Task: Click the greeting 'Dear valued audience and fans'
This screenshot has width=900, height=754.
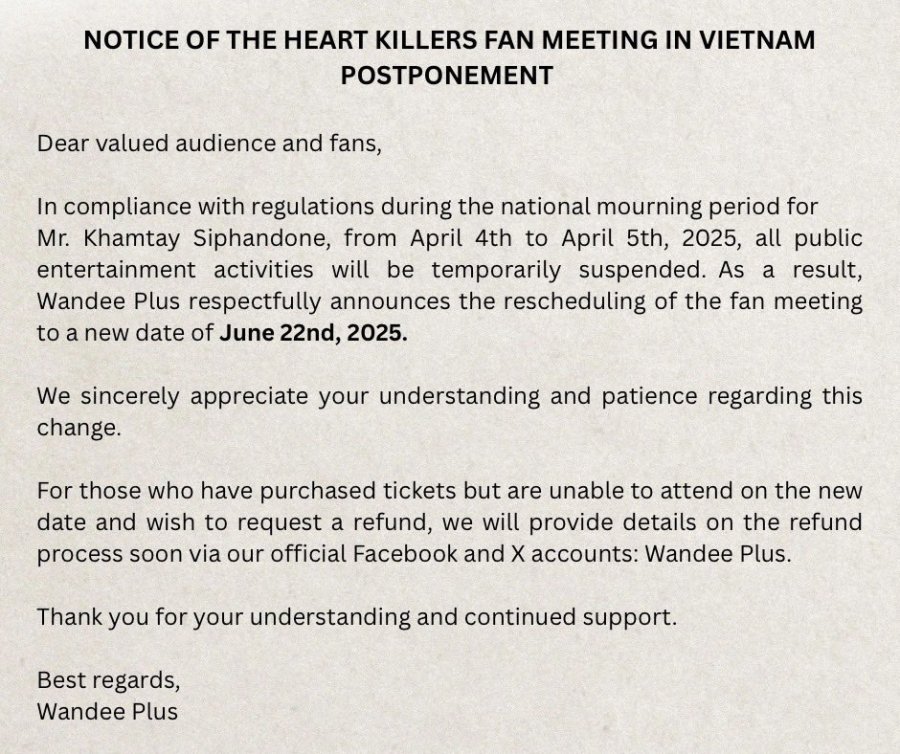Action: pyautogui.click(x=209, y=143)
